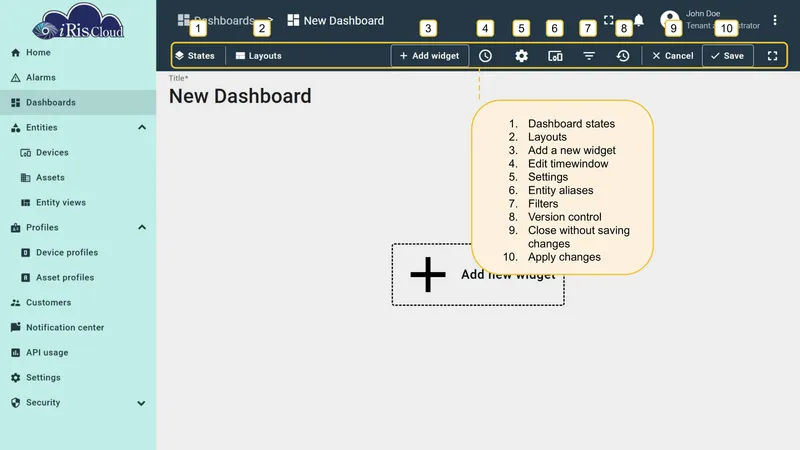Viewport: 800px width, 450px height.
Task: Edit the New Dashboard title field
Action: [240, 96]
